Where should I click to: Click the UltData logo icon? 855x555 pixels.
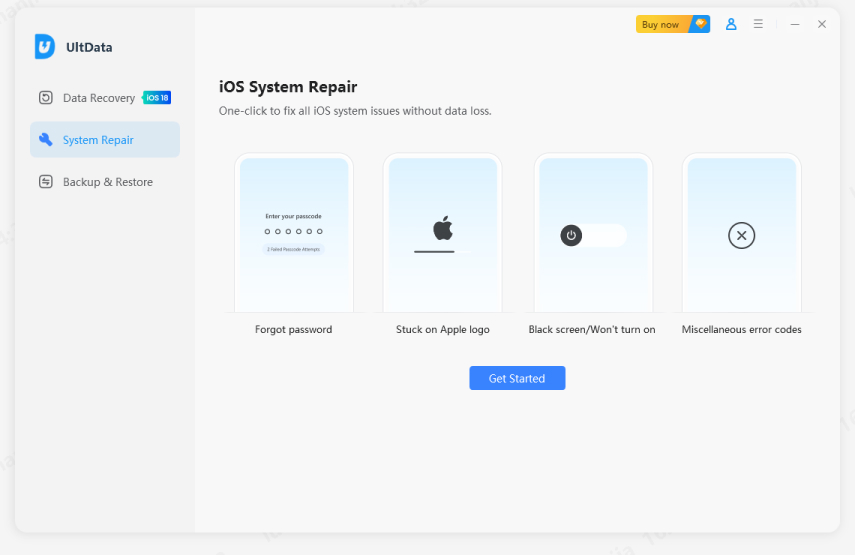click(x=44, y=47)
